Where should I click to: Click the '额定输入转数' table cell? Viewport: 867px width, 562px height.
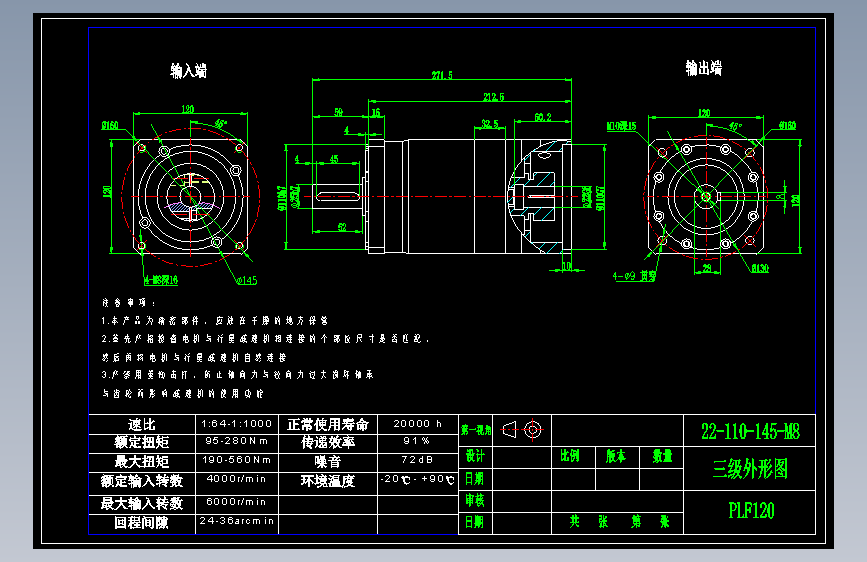(x=142, y=481)
